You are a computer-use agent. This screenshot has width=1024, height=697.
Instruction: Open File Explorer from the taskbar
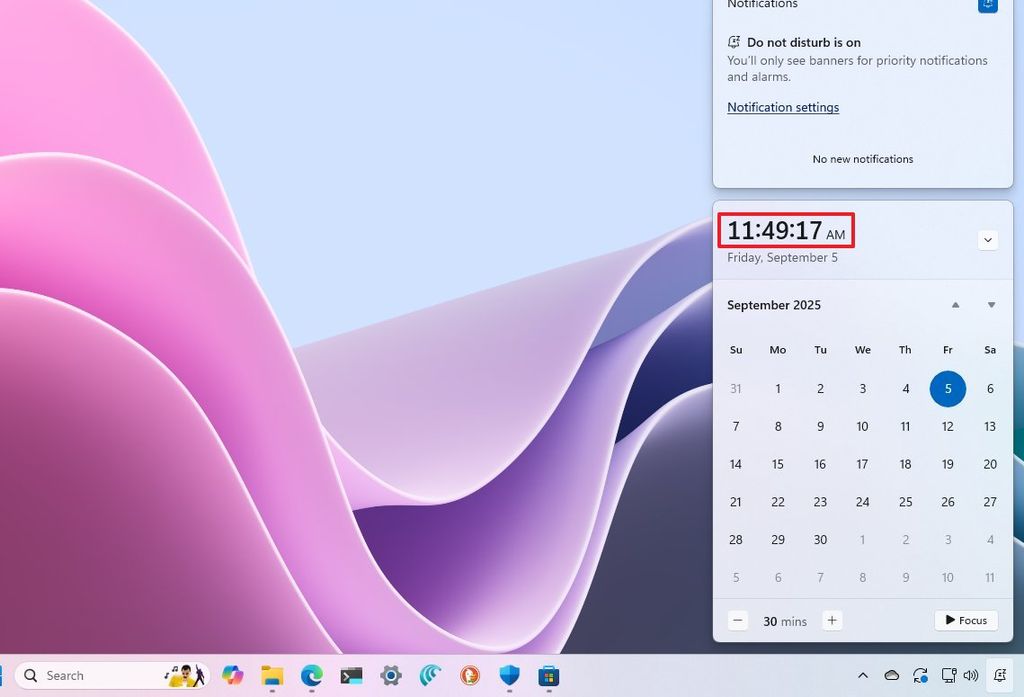tap(271, 675)
